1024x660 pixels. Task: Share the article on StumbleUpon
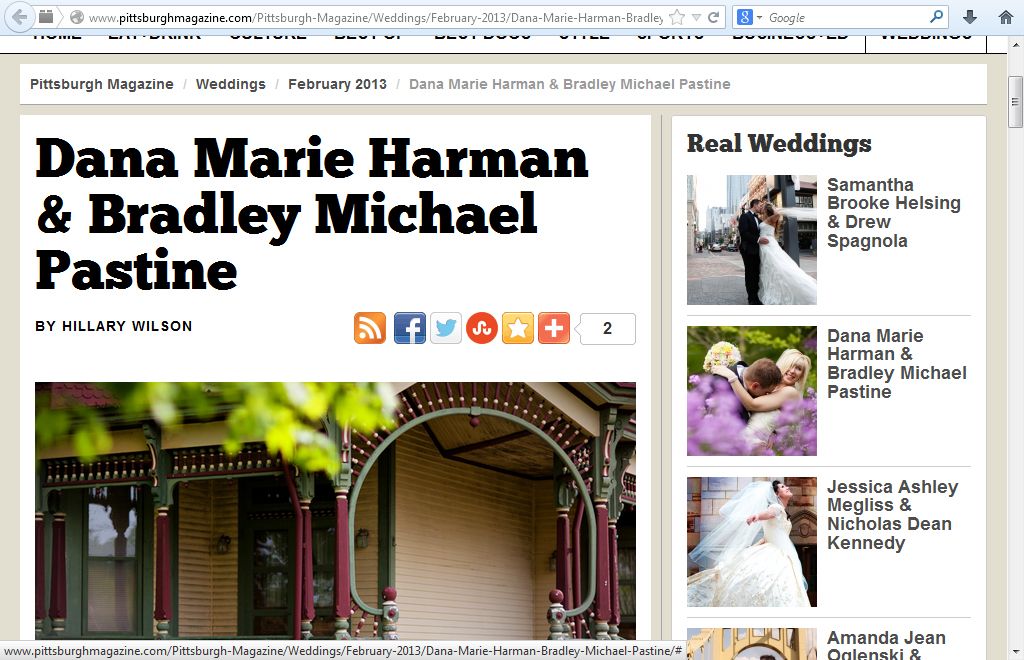click(x=482, y=328)
